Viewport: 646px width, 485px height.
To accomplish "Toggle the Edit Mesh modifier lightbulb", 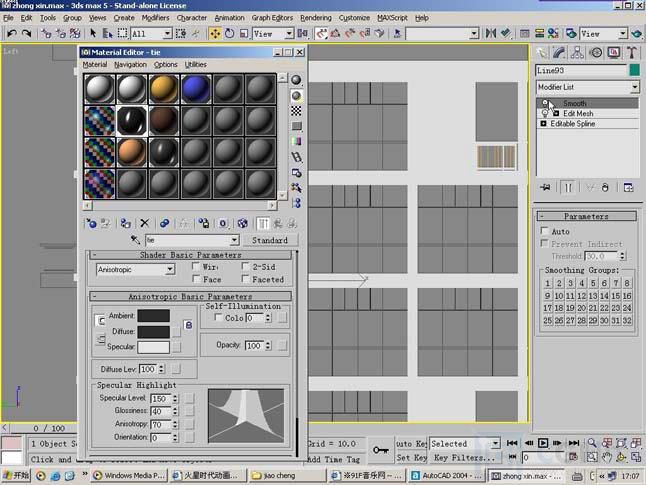I will (x=545, y=113).
